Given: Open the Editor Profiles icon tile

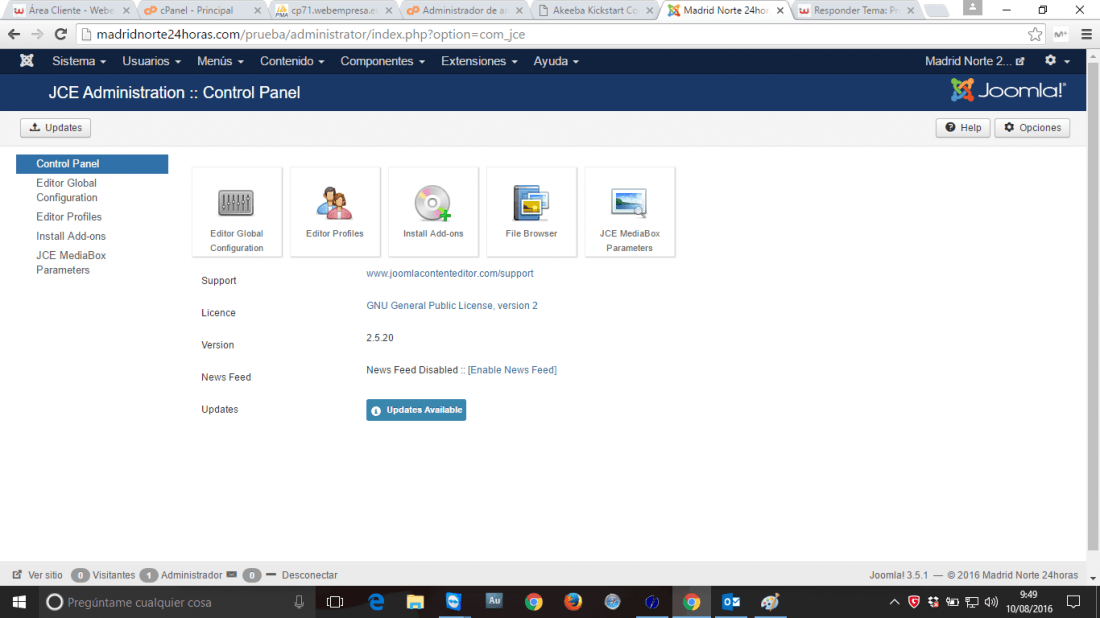Looking at the screenshot, I should point(335,212).
